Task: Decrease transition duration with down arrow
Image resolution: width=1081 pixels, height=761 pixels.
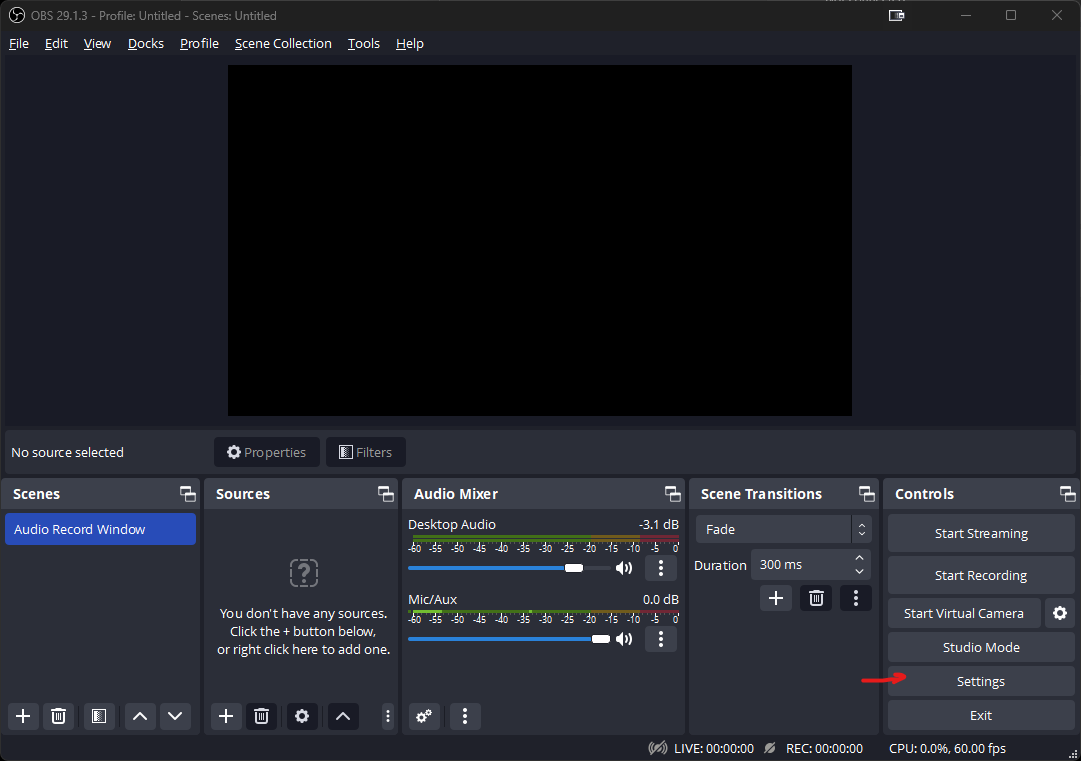Action: point(859,571)
